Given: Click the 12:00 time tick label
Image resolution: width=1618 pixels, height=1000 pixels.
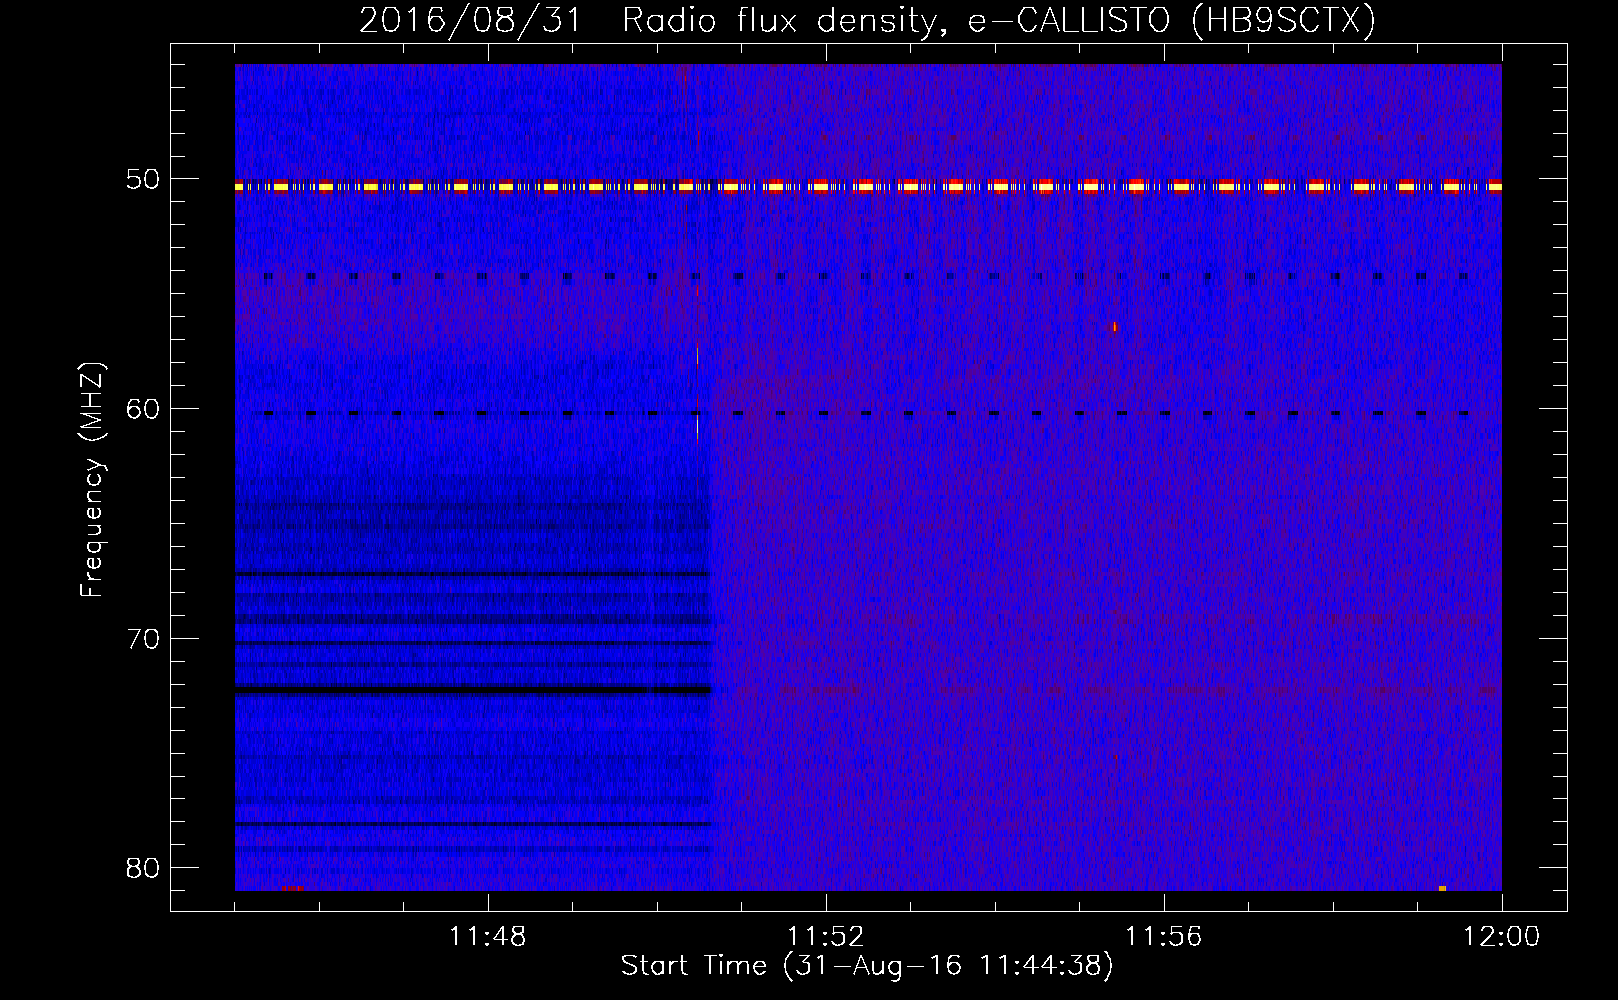Looking at the screenshot, I should click(1501, 937).
